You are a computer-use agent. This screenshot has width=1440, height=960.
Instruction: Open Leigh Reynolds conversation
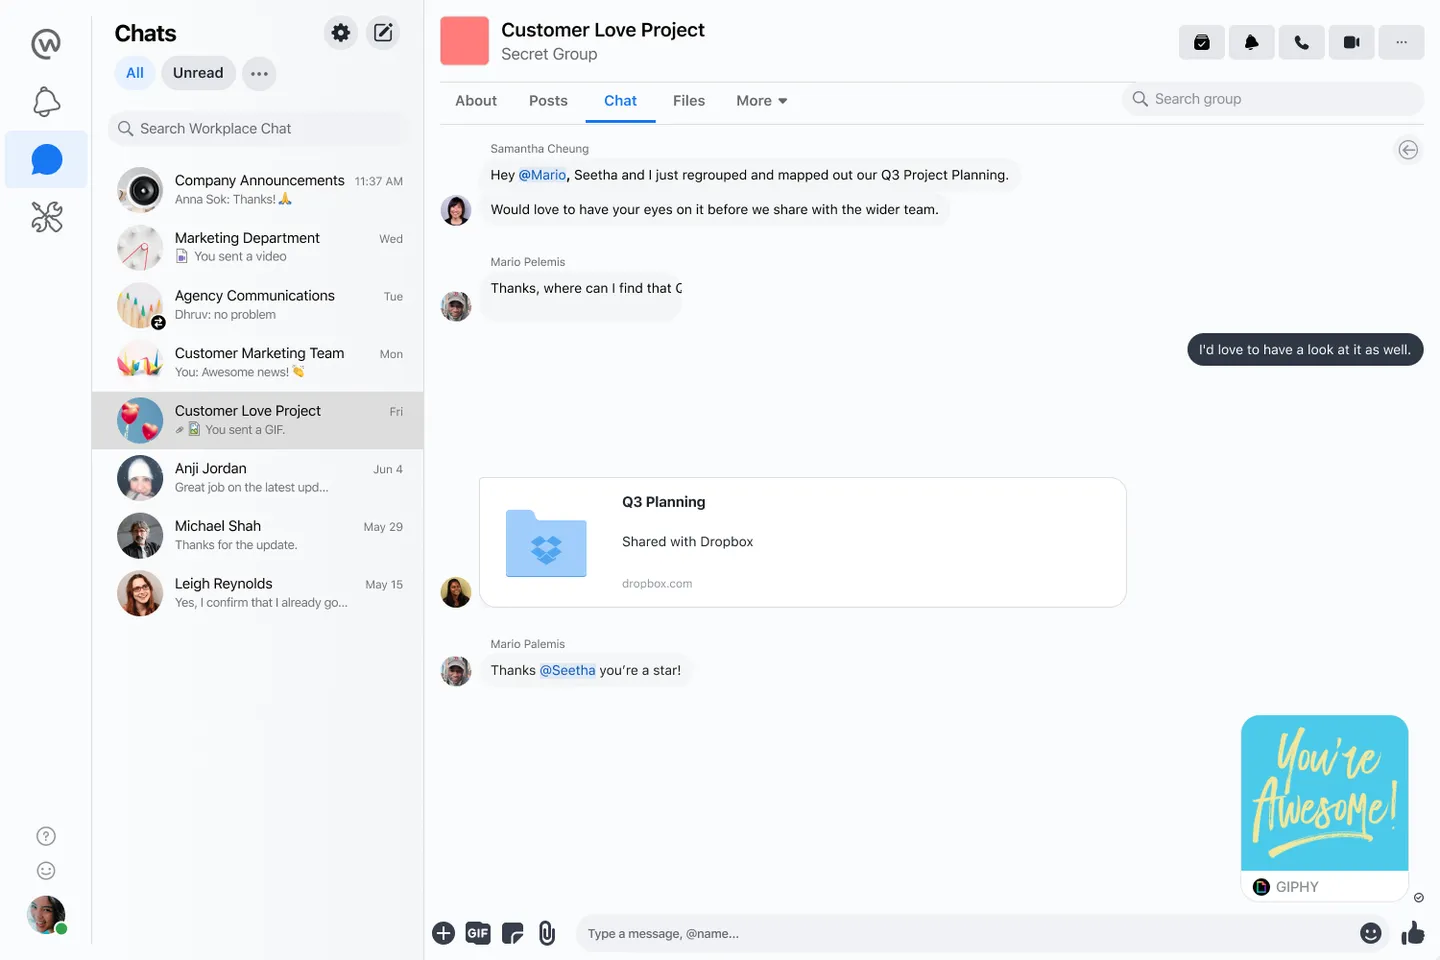coord(258,593)
